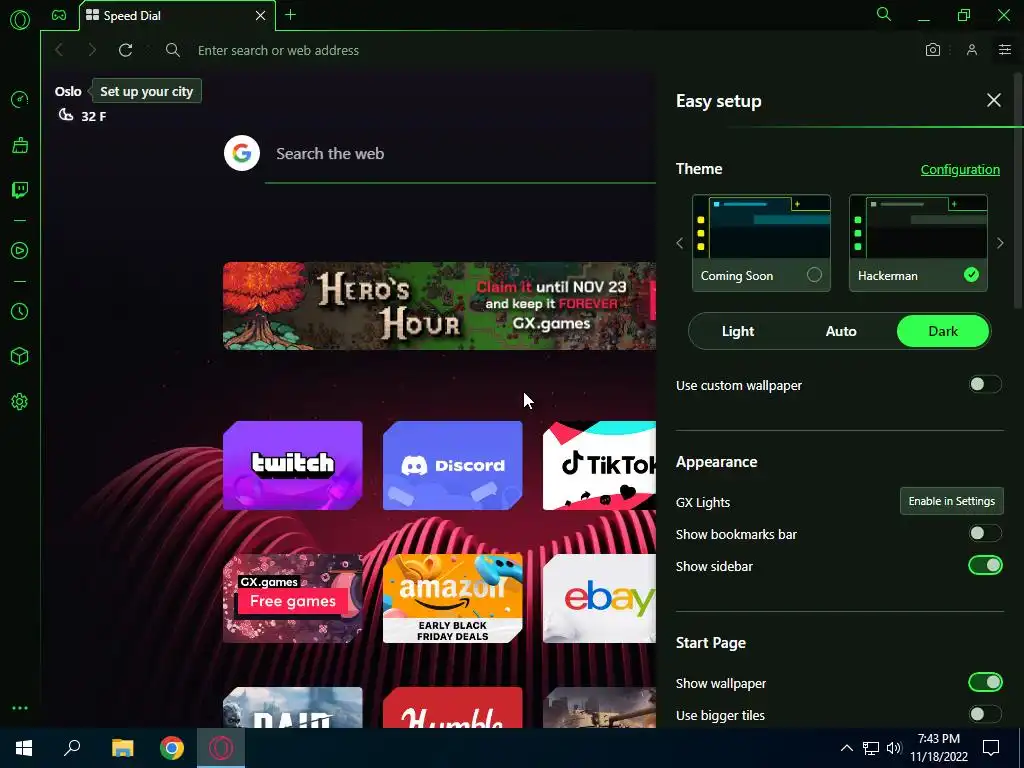Viewport: 1024px width, 768px height.
Task: Show previous themes with left chevron
Action: [680, 243]
